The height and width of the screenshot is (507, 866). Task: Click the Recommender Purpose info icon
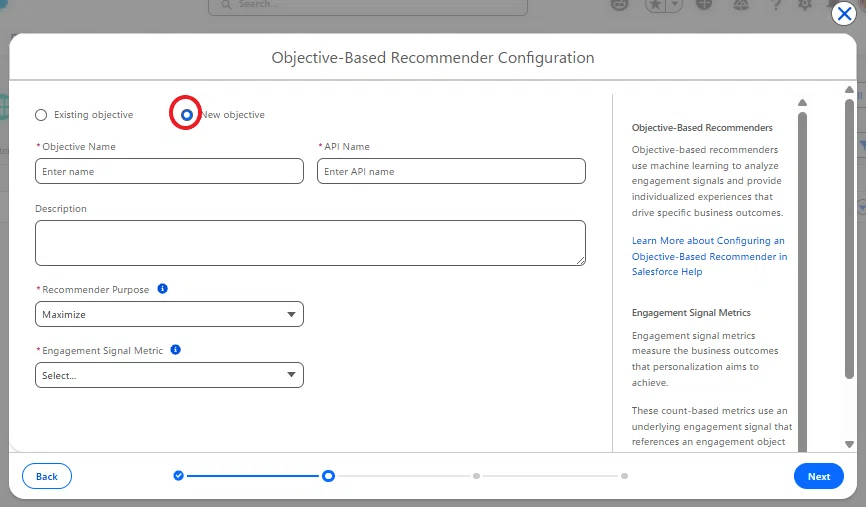[x=162, y=289]
